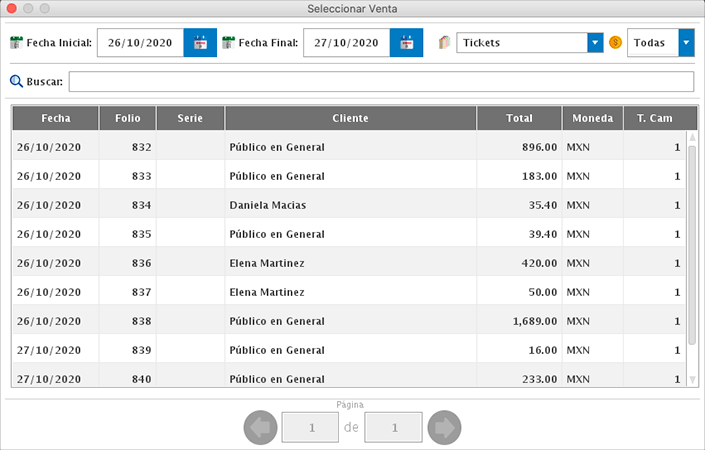705x450 pixels.
Task: Click the previous page arrow button
Action: click(260, 428)
